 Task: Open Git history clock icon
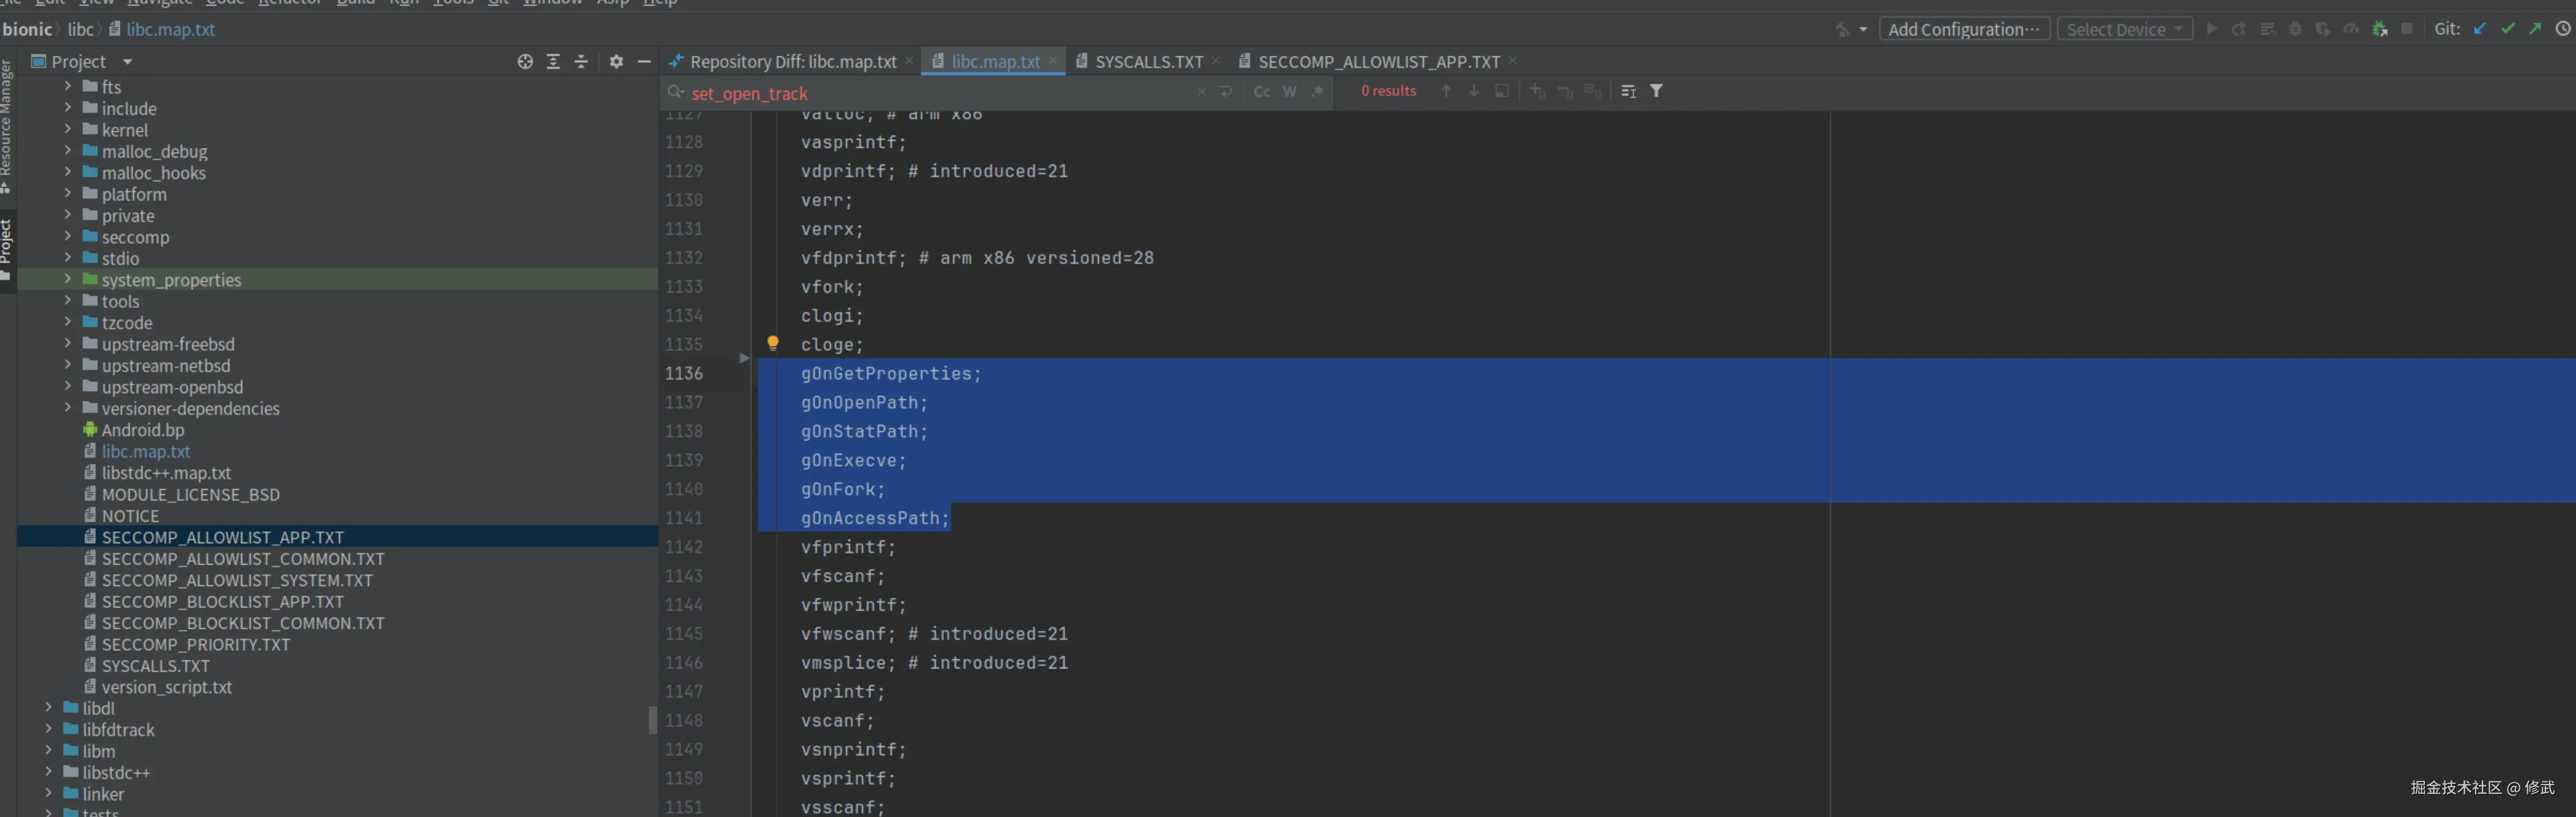pyautogui.click(x=2562, y=29)
